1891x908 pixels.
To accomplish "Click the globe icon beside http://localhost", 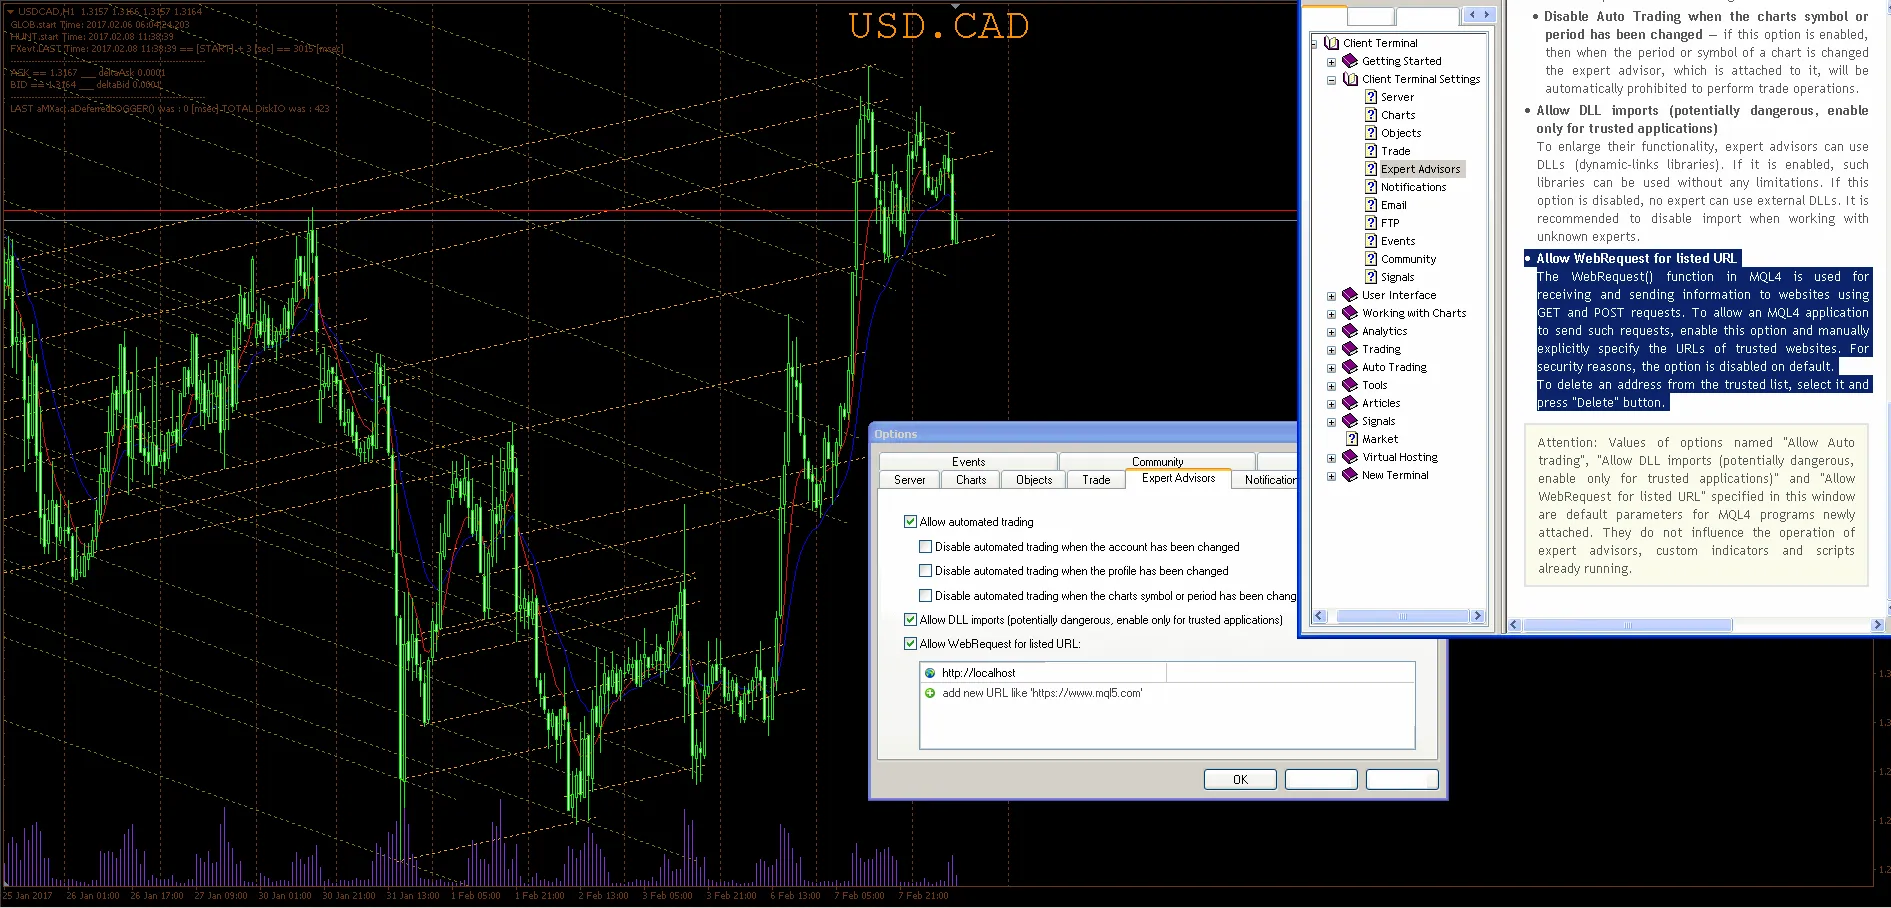I will (930, 673).
